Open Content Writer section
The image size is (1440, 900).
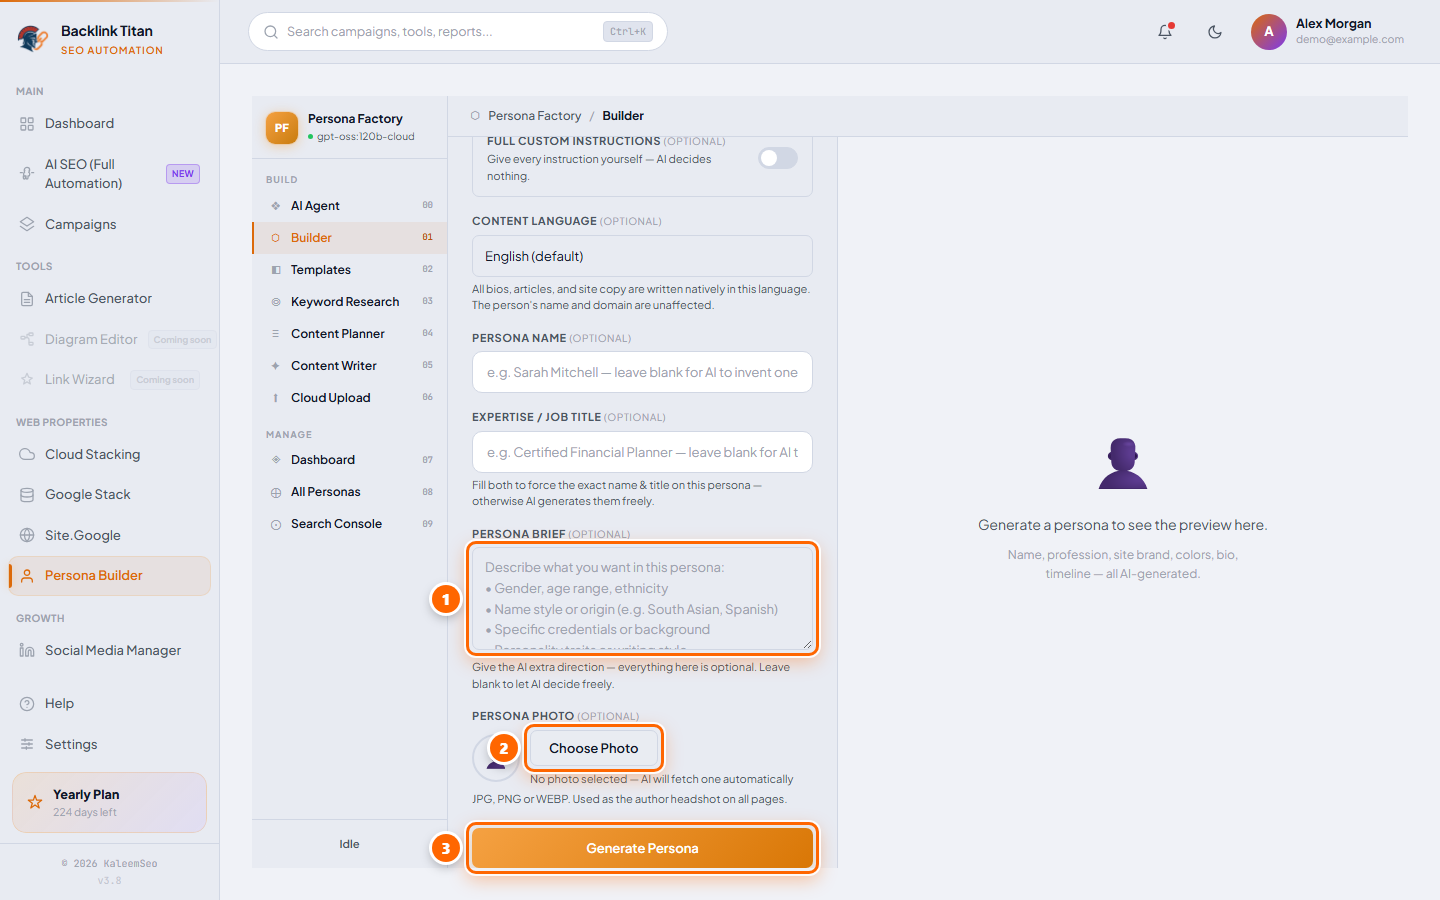[x=350, y=366]
